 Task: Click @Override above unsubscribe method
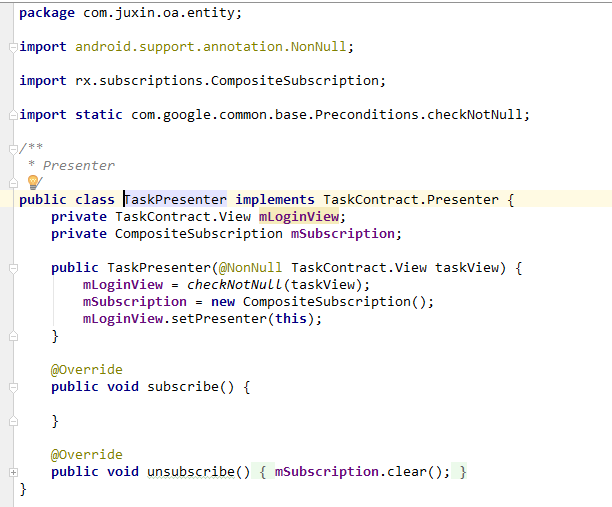pos(87,455)
